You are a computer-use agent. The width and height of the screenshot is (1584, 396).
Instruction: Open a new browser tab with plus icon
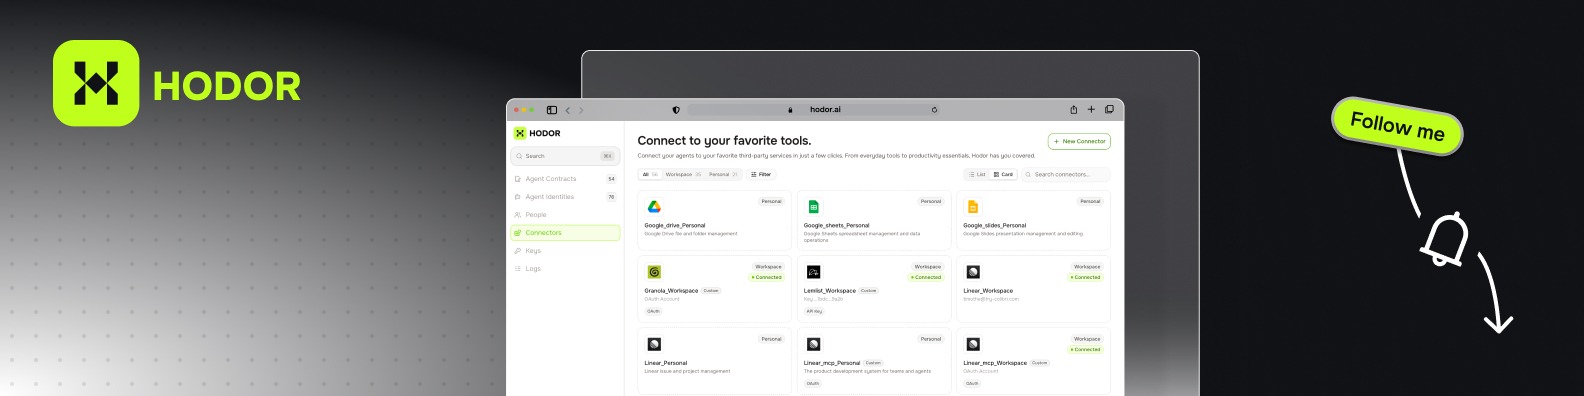1091,110
